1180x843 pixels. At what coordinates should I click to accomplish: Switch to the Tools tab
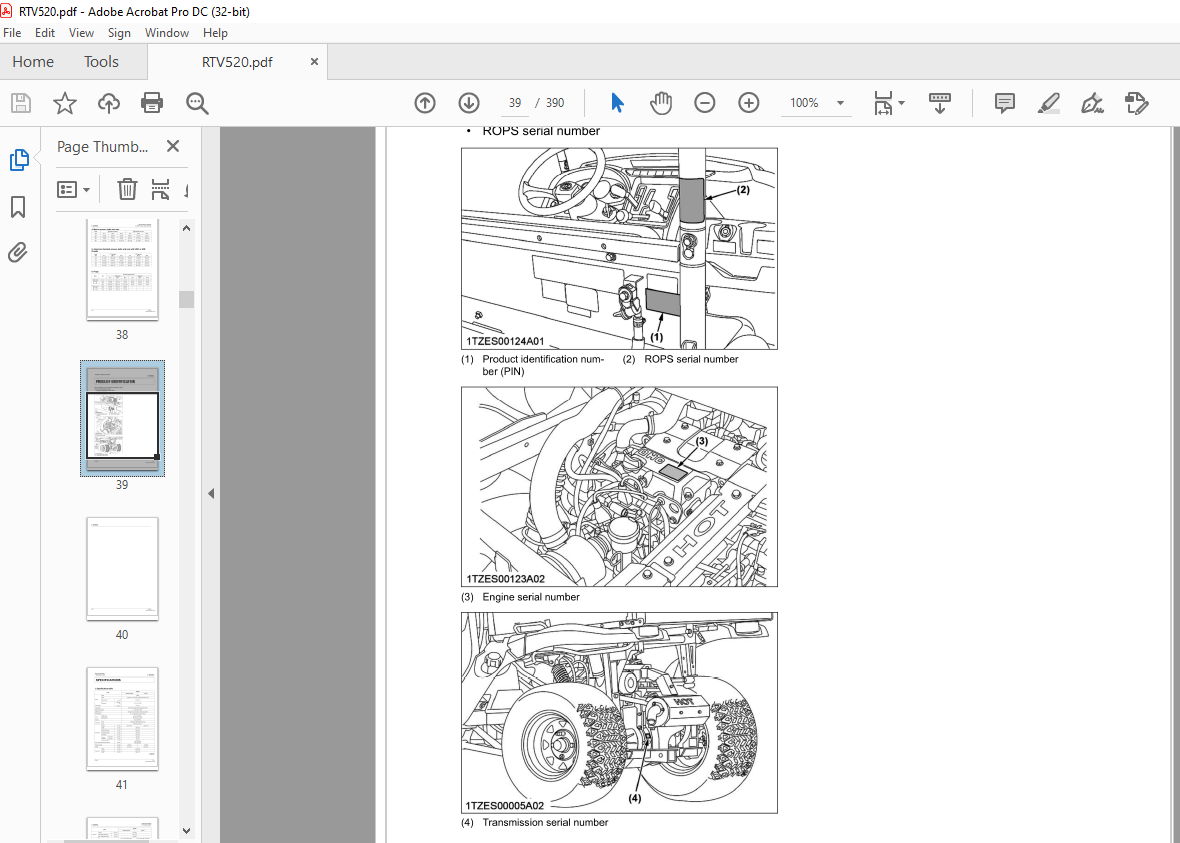point(101,62)
